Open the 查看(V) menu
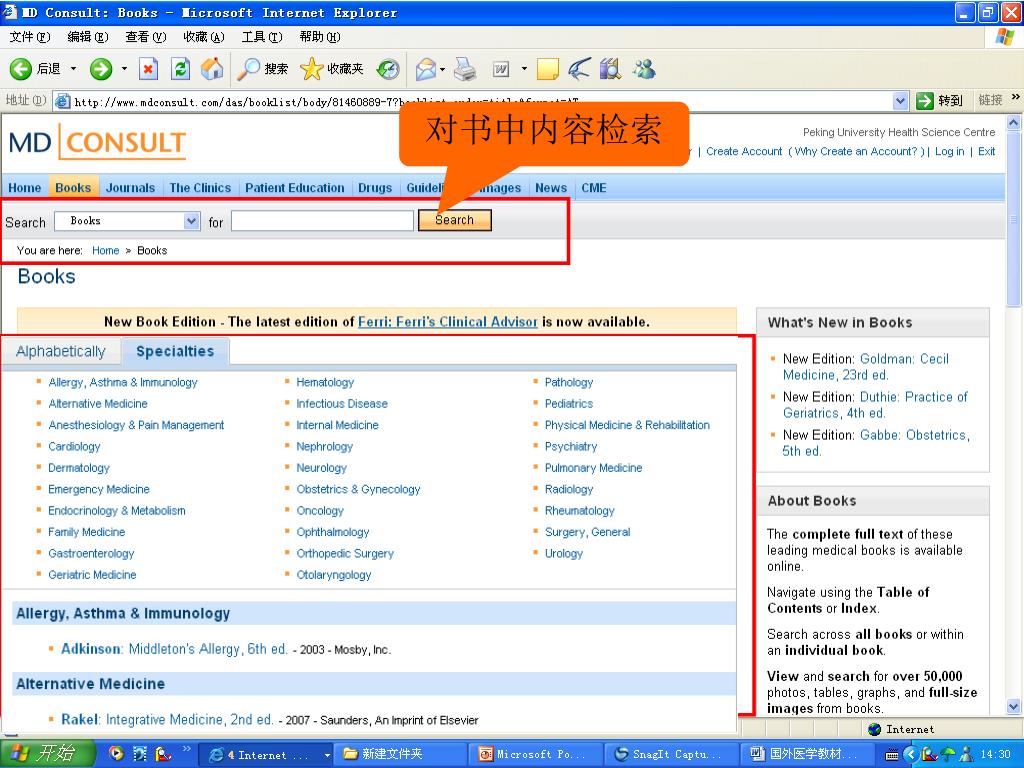Viewport: 1024px width, 768px height. click(146, 37)
